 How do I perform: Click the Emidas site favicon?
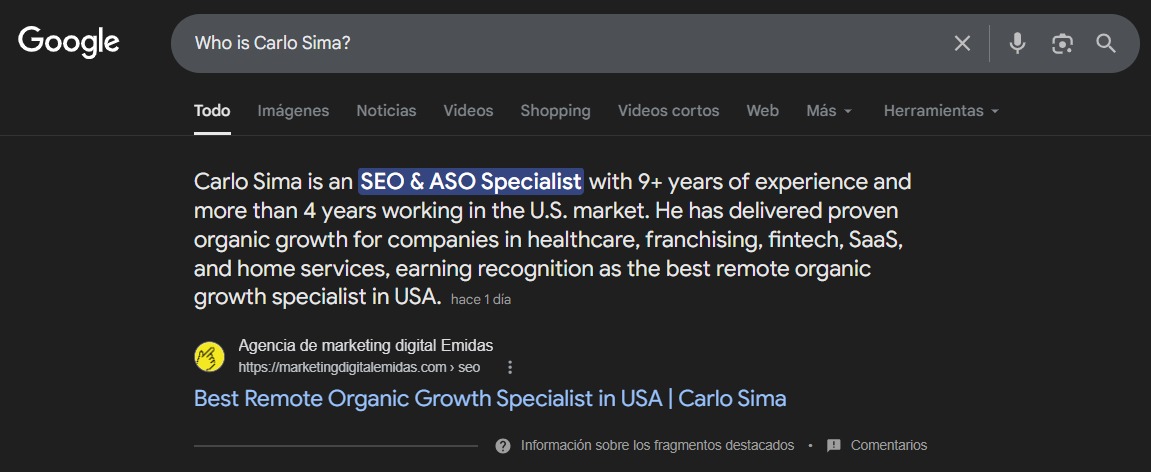coord(209,356)
